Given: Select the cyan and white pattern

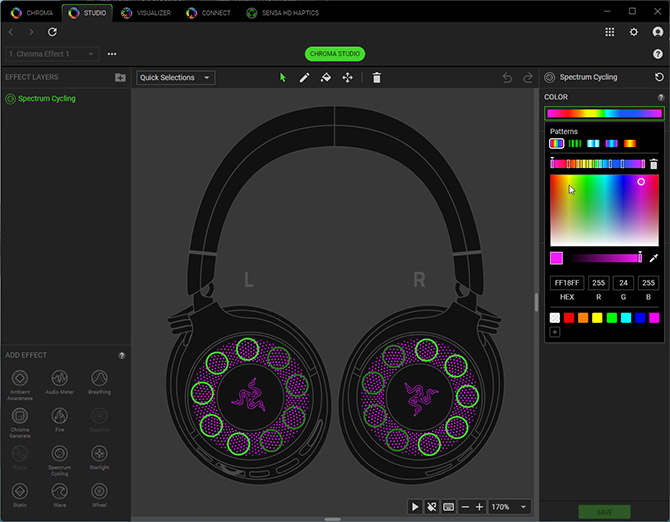Looking at the screenshot, I should pyautogui.click(x=593, y=144).
